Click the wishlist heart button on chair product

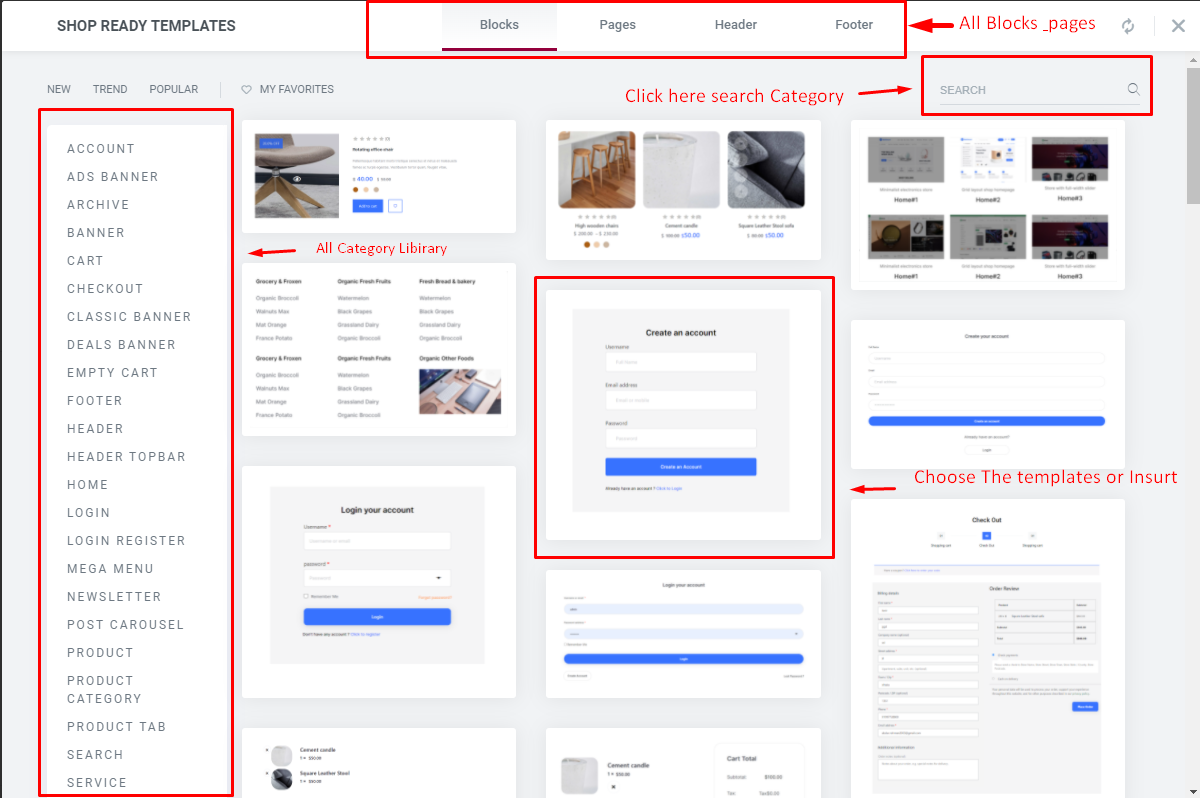click(395, 206)
